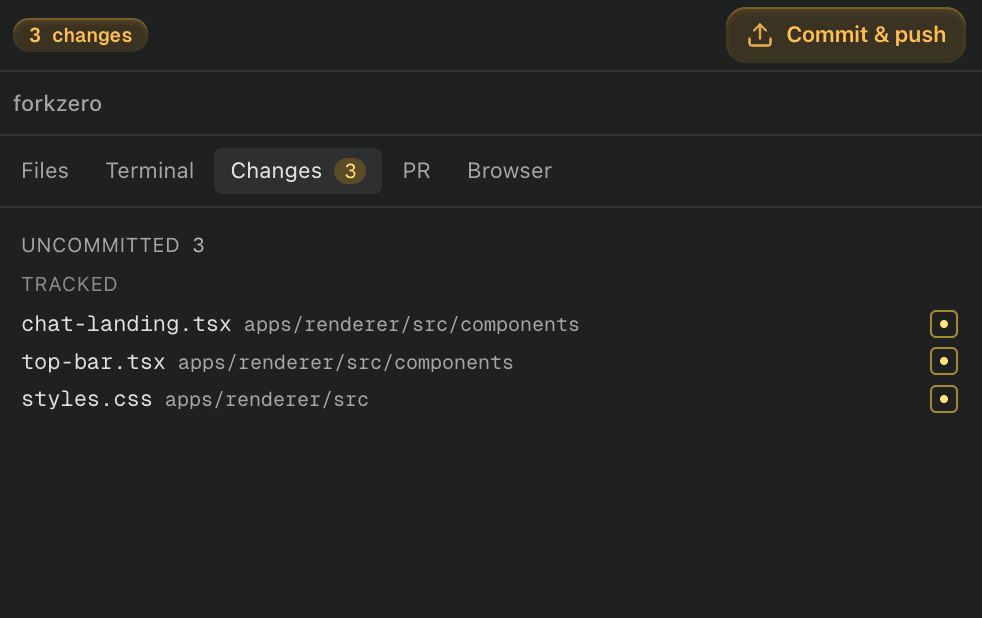Screen dimensions: 982x618
Task: Switch to the Files tab
Action: pos(45,171)
